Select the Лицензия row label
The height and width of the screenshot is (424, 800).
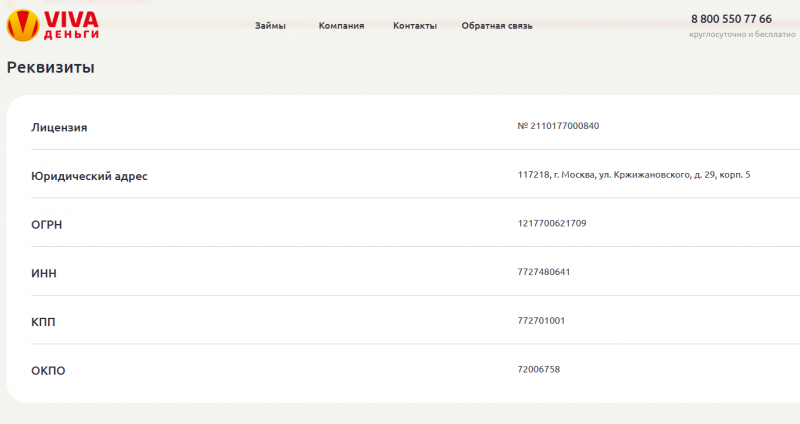pos(59,127)
